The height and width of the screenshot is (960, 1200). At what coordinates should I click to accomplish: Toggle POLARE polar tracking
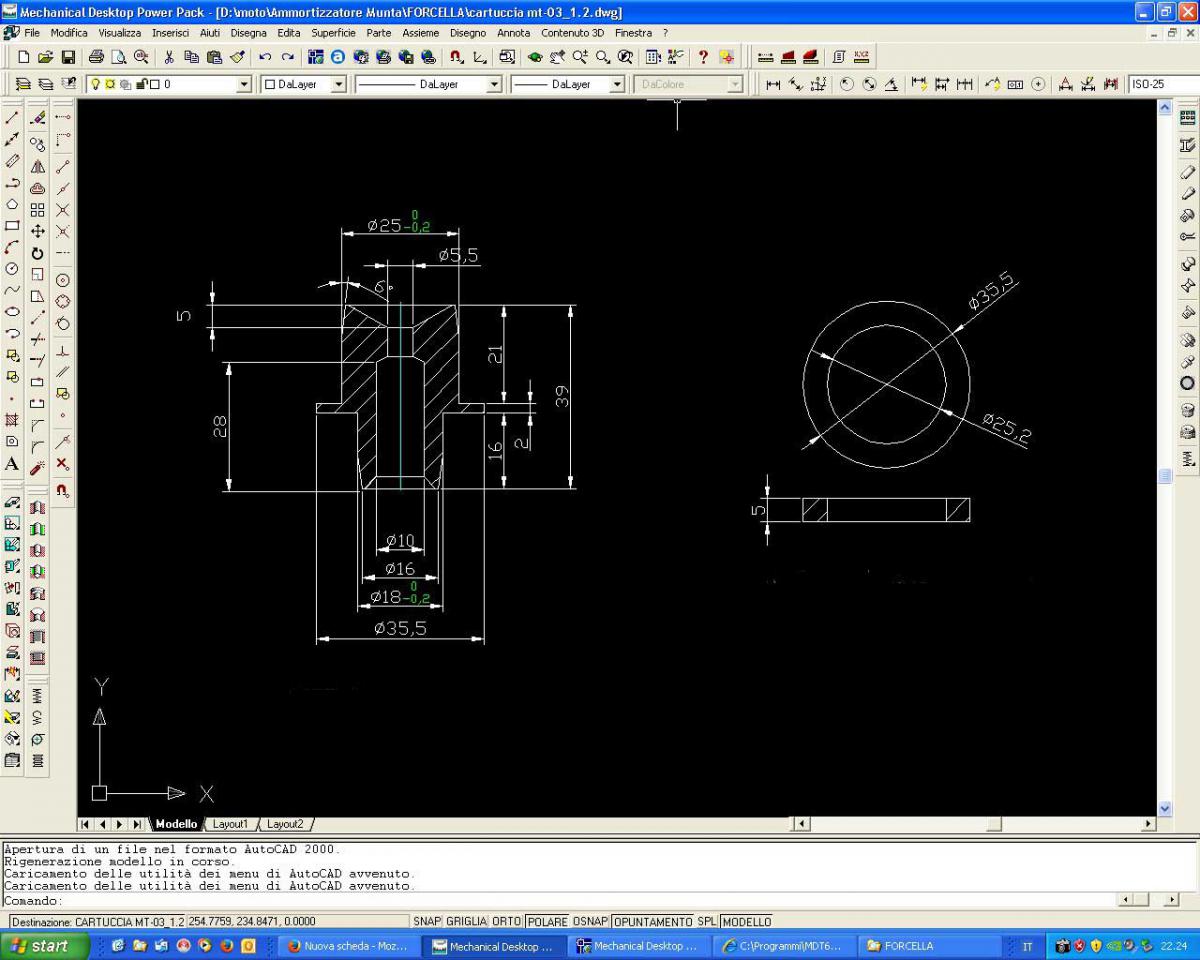click(x=547, y=921)
